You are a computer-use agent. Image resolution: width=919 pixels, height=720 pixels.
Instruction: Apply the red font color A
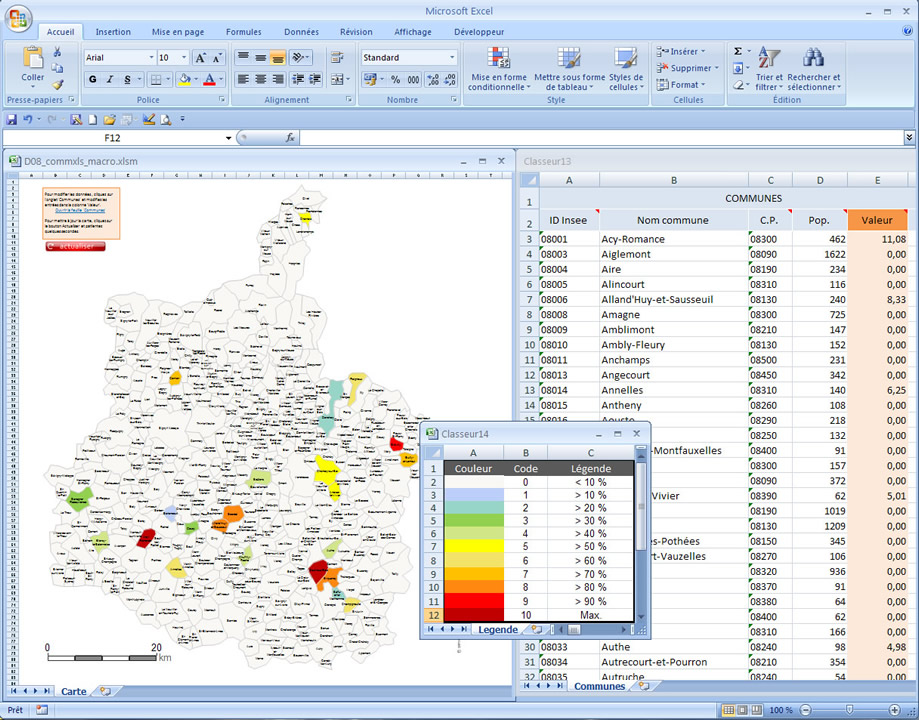pos(209,79)
